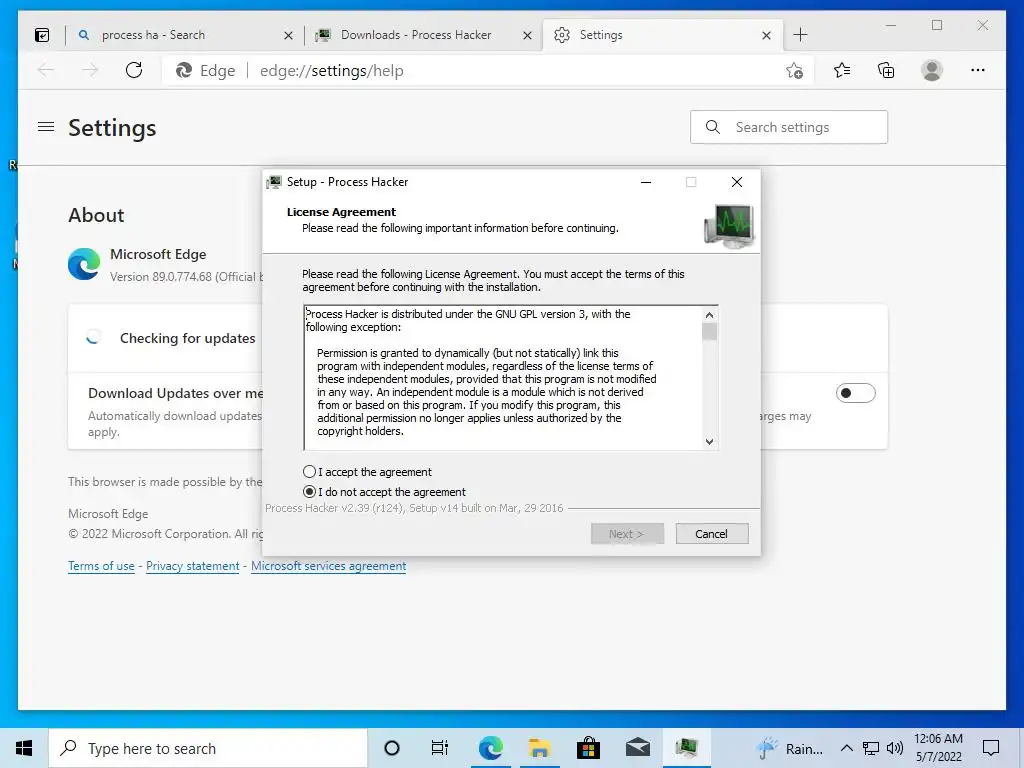Open Edge tab actions menu icon
The width and height of the screenshot is (1024, 768).
click(42, 35)
